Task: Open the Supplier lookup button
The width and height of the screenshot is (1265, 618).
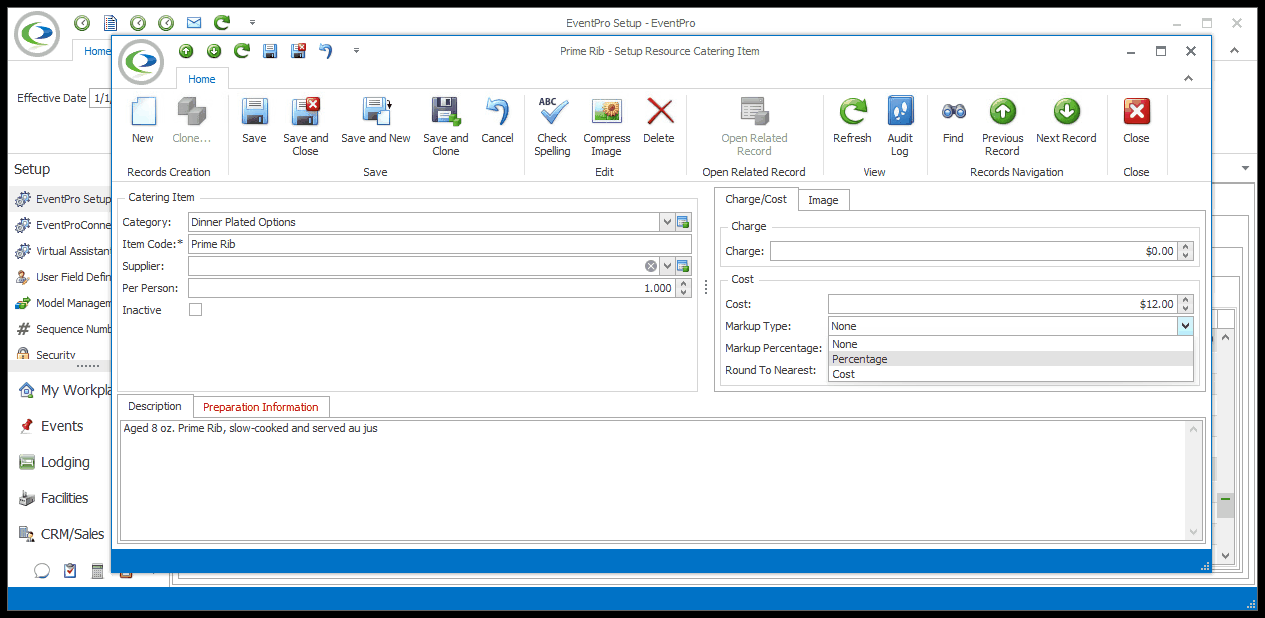Action: coord(683,266)
